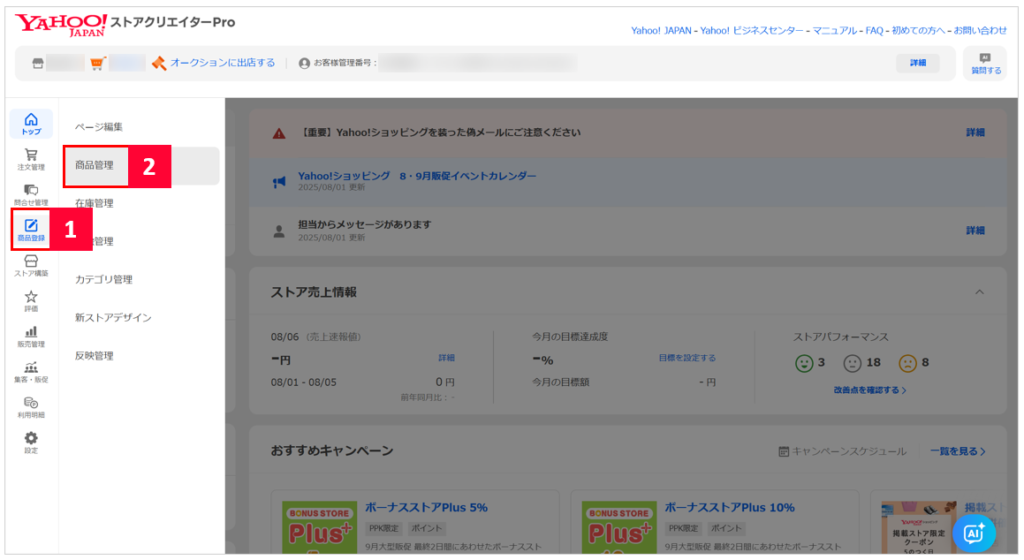Click the ストアパフォーマンス heading
1024x560 pixels.
pyautogui.click(x=840, y=337)
